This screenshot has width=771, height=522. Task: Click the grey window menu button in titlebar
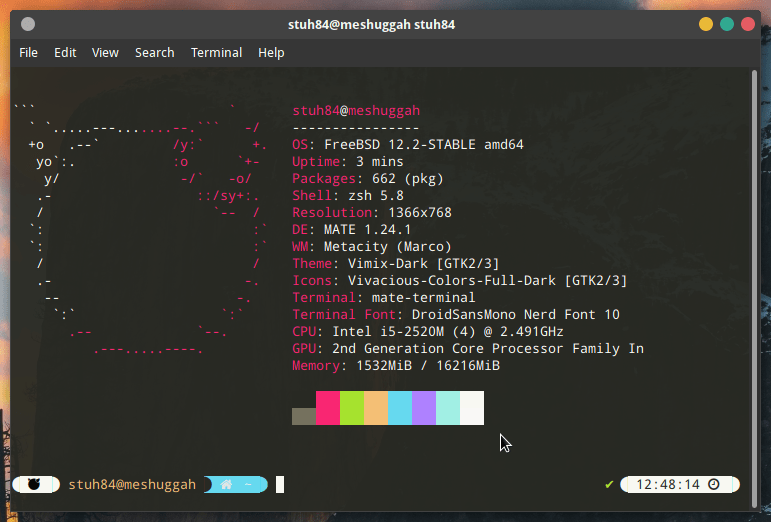[x=28, y=24]
